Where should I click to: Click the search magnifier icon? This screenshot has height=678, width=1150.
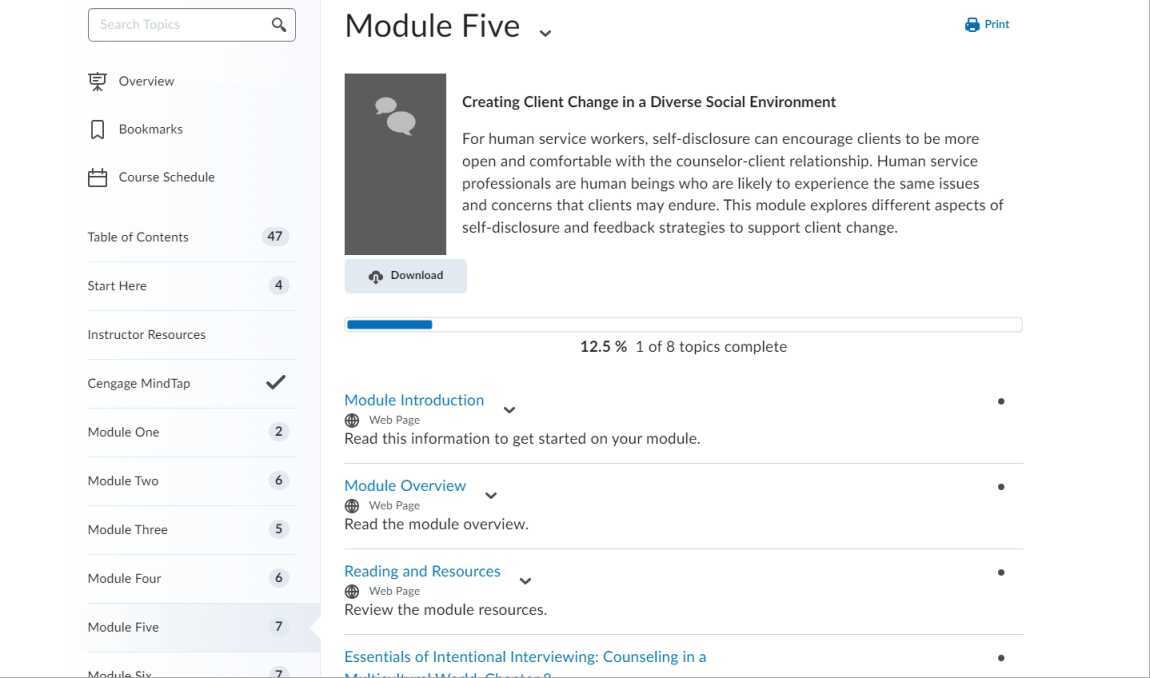(279, 25)
